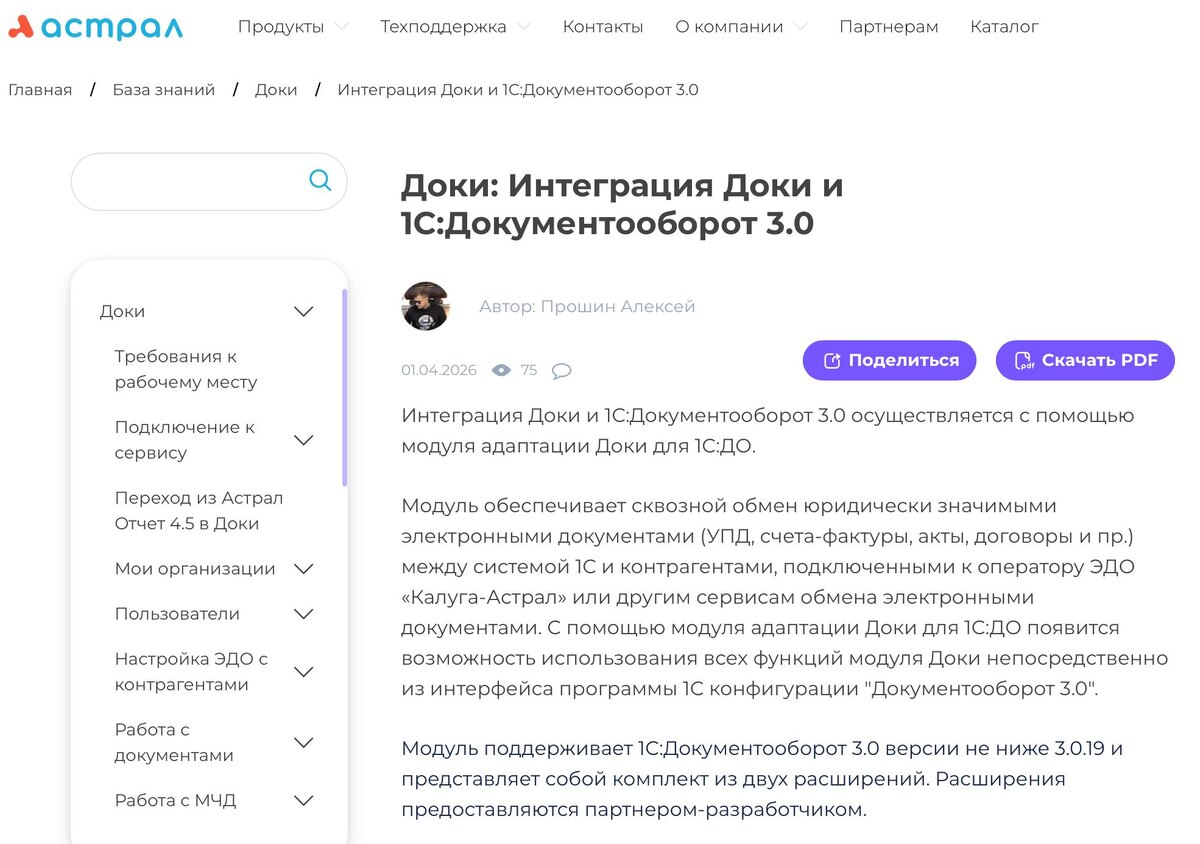Click the Пользователи sidebar label
Image resolution: width=1200 pixels, height=844 pixels.
click(x=177, y=614)
